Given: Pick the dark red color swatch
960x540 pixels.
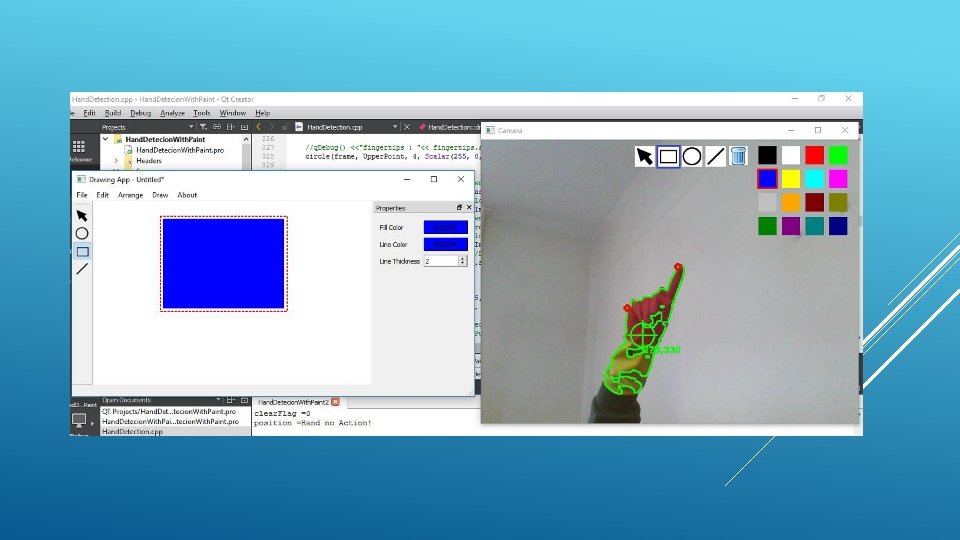Looking at the screenshot, I should [x=814, y=202].
